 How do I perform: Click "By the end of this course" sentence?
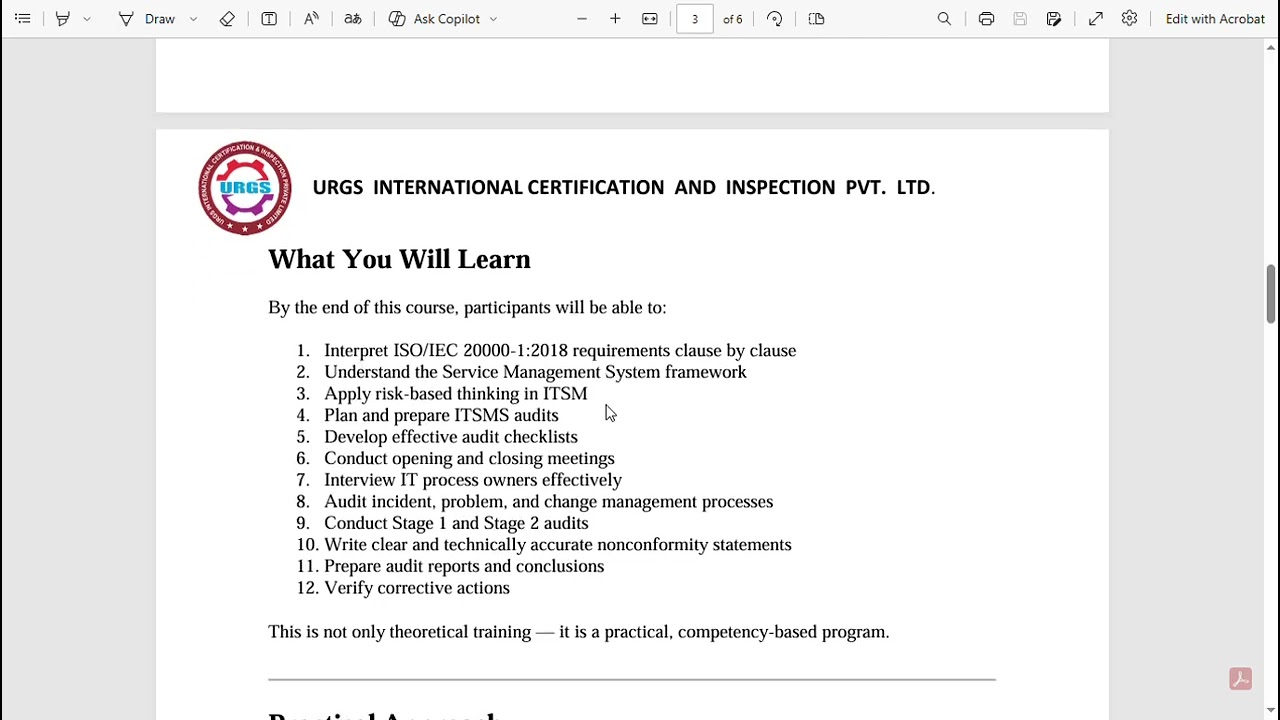pos(467,307)
